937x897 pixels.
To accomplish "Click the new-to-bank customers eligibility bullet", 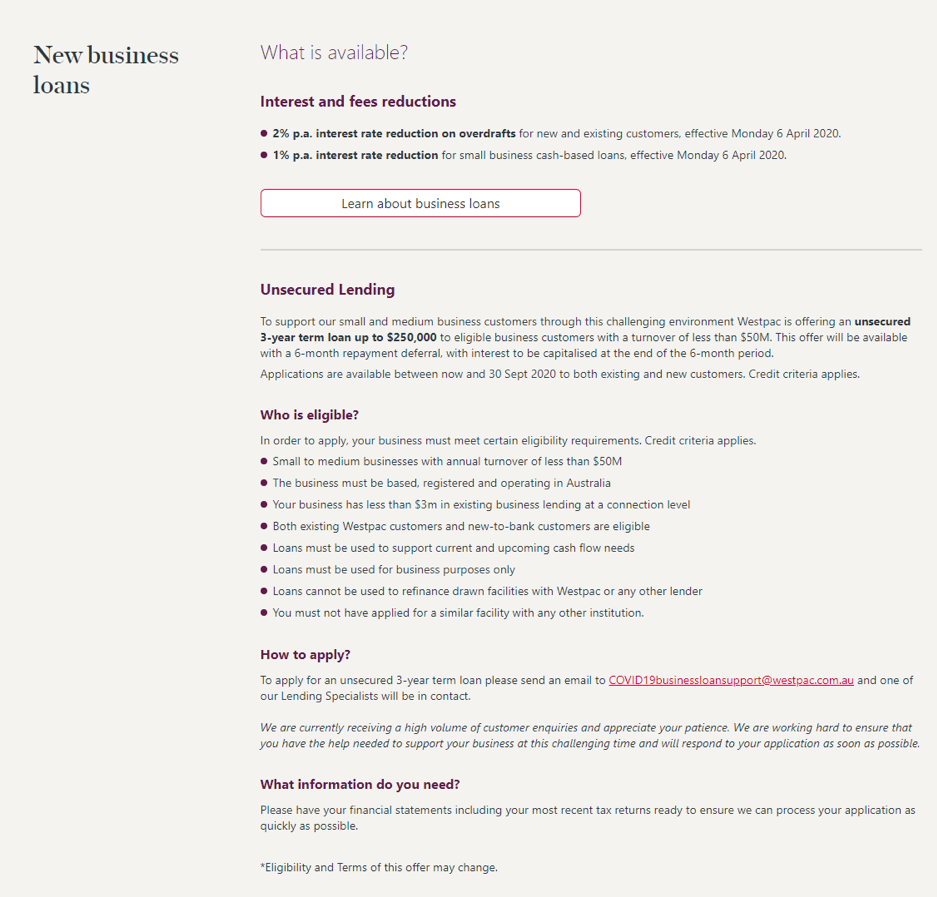I will coord(460,526).
